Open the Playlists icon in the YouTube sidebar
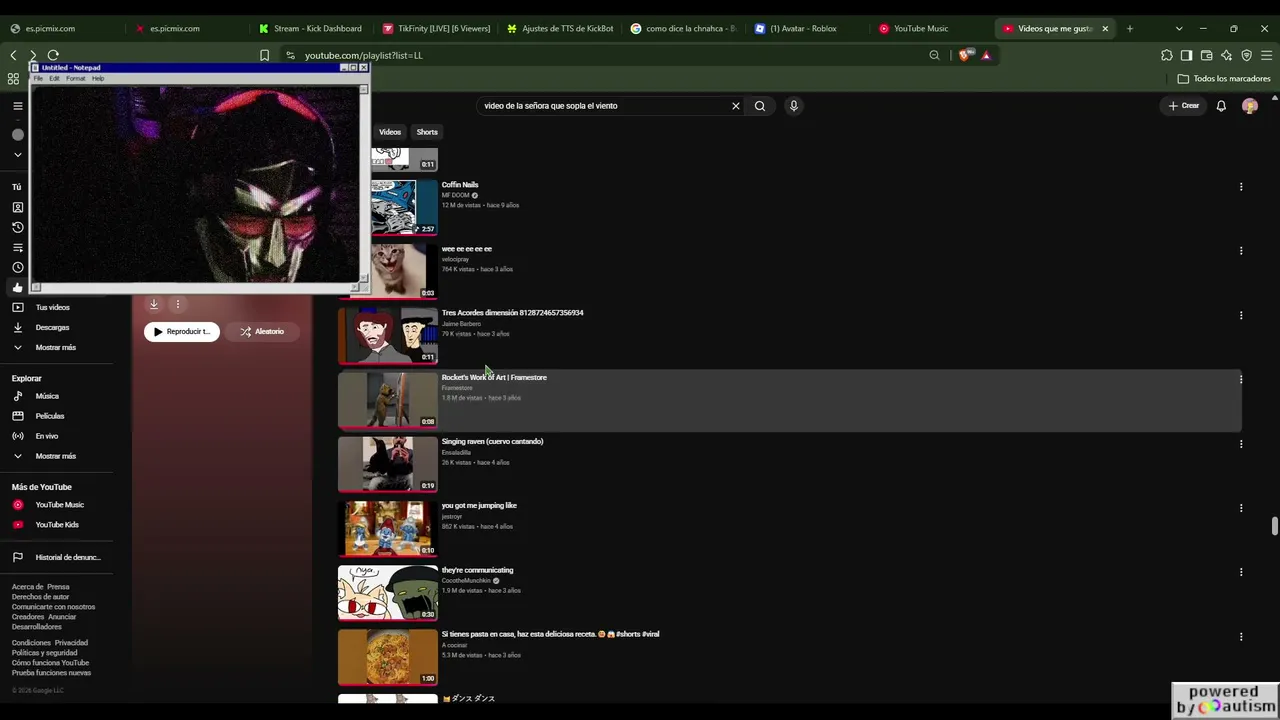This screenshot has height=720, width=1280. coord(17,247)
